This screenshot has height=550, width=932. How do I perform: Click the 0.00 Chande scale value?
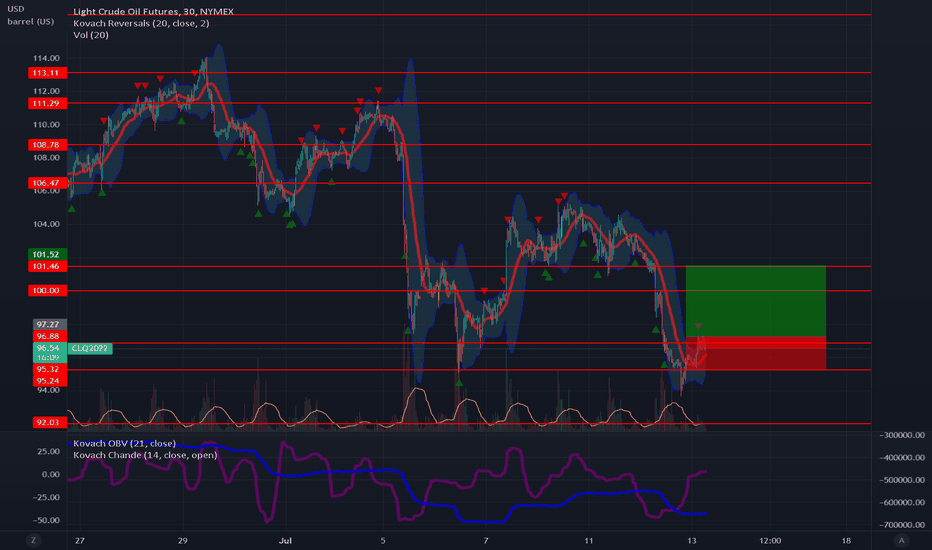[51, 474]
